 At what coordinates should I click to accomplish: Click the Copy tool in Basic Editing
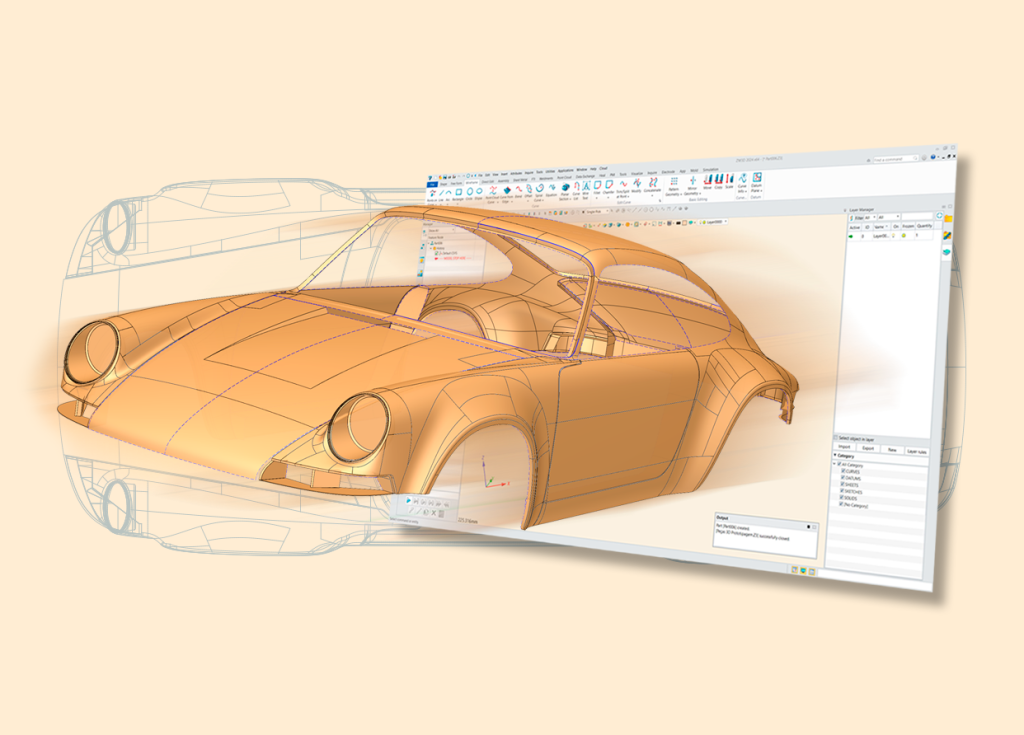[x=718, y=181]
